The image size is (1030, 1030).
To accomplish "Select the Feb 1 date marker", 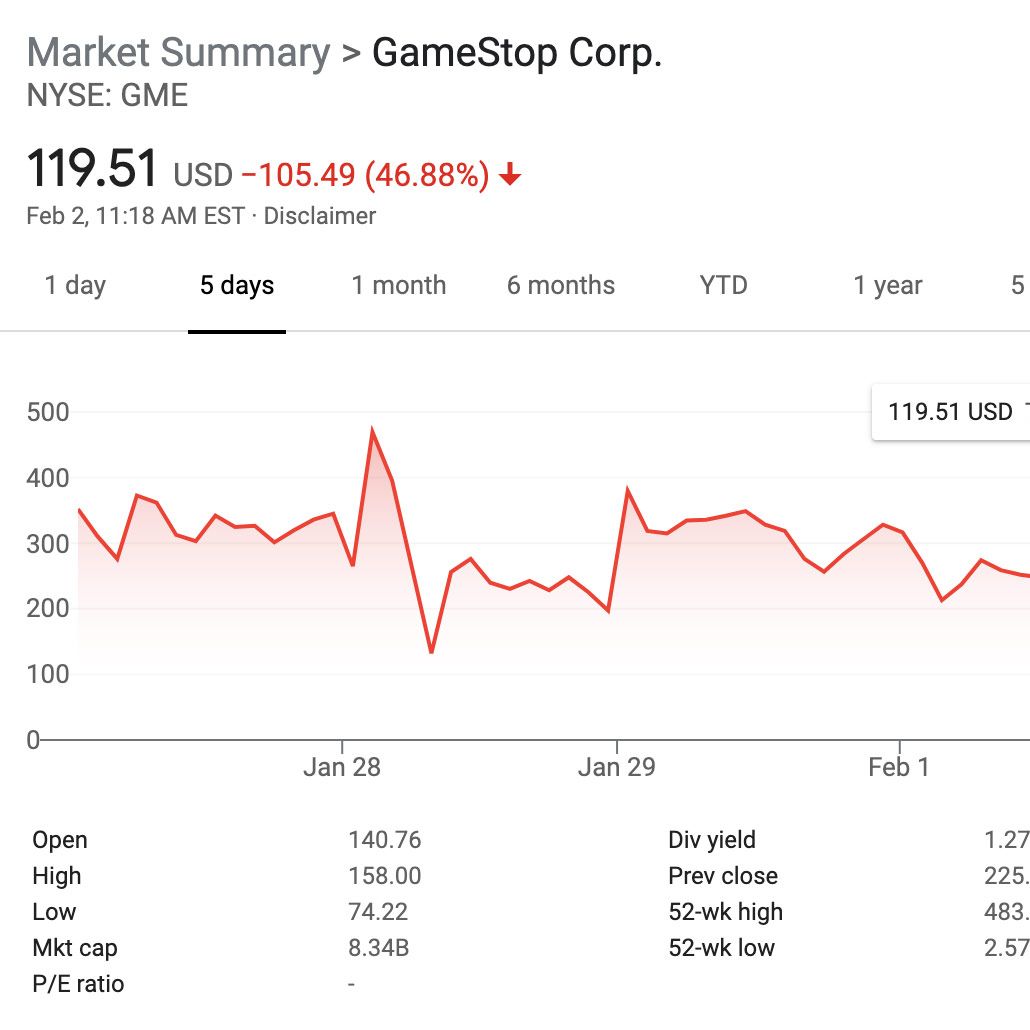I will [x=899, y=768].
